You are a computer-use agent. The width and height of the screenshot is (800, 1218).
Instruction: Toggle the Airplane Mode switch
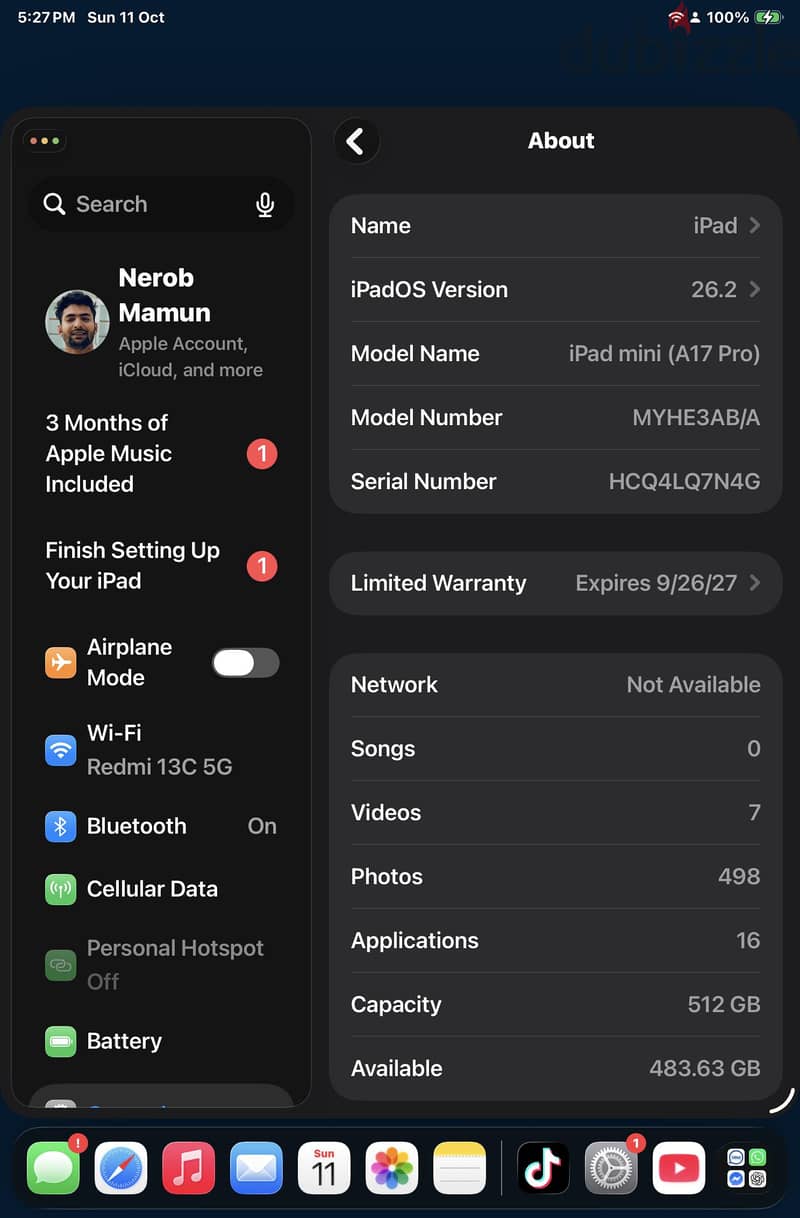246,662
